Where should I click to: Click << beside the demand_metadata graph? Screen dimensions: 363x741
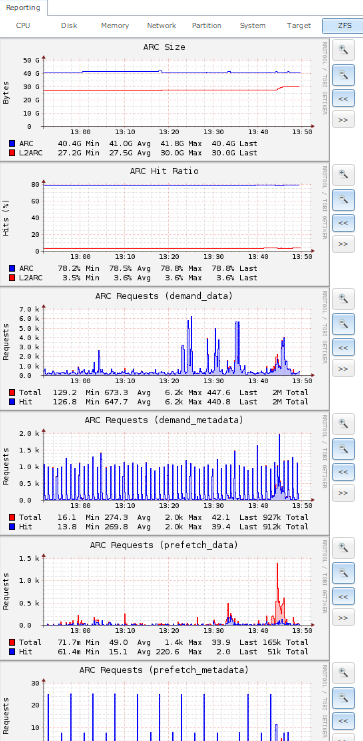pos(343,472)
